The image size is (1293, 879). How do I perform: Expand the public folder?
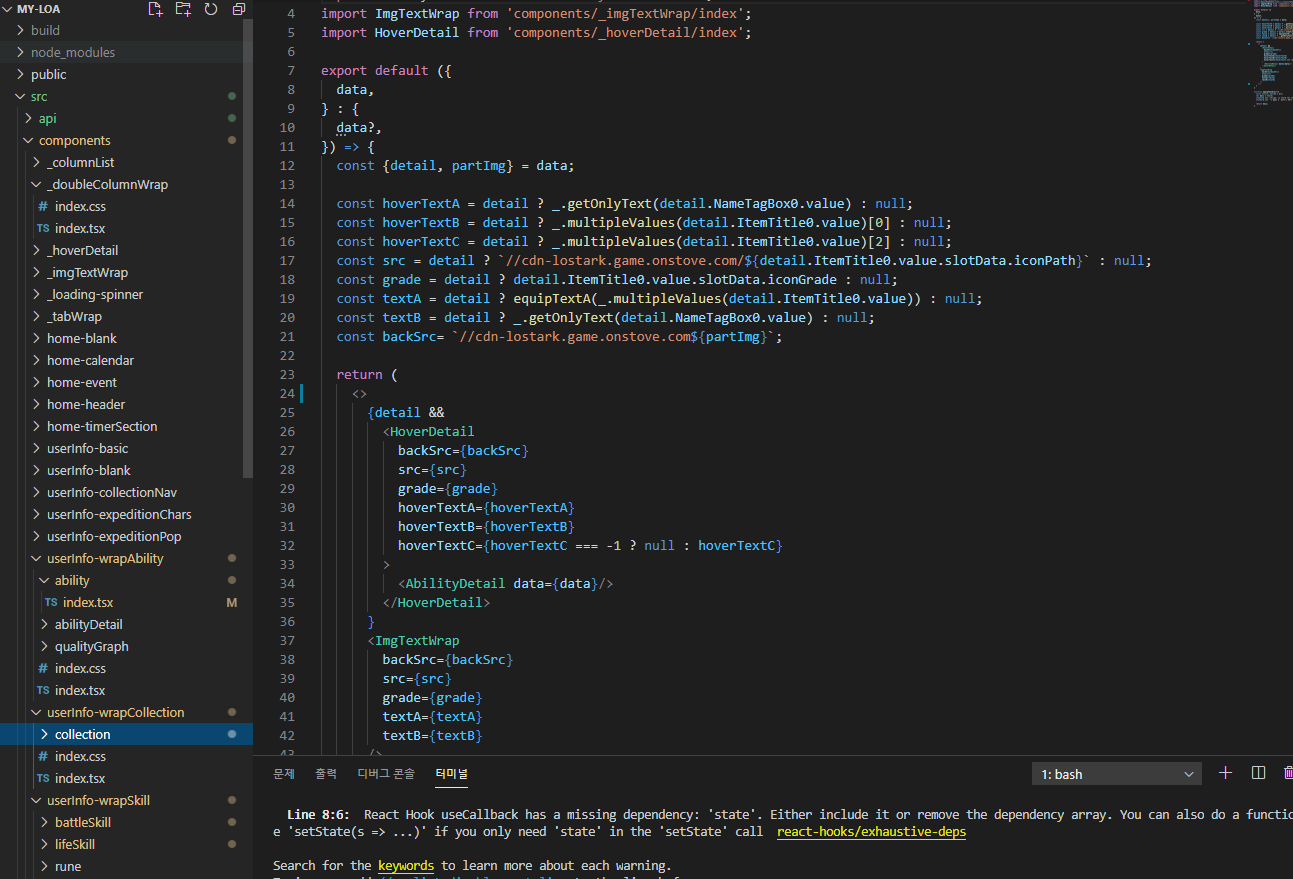click(124, 74)
